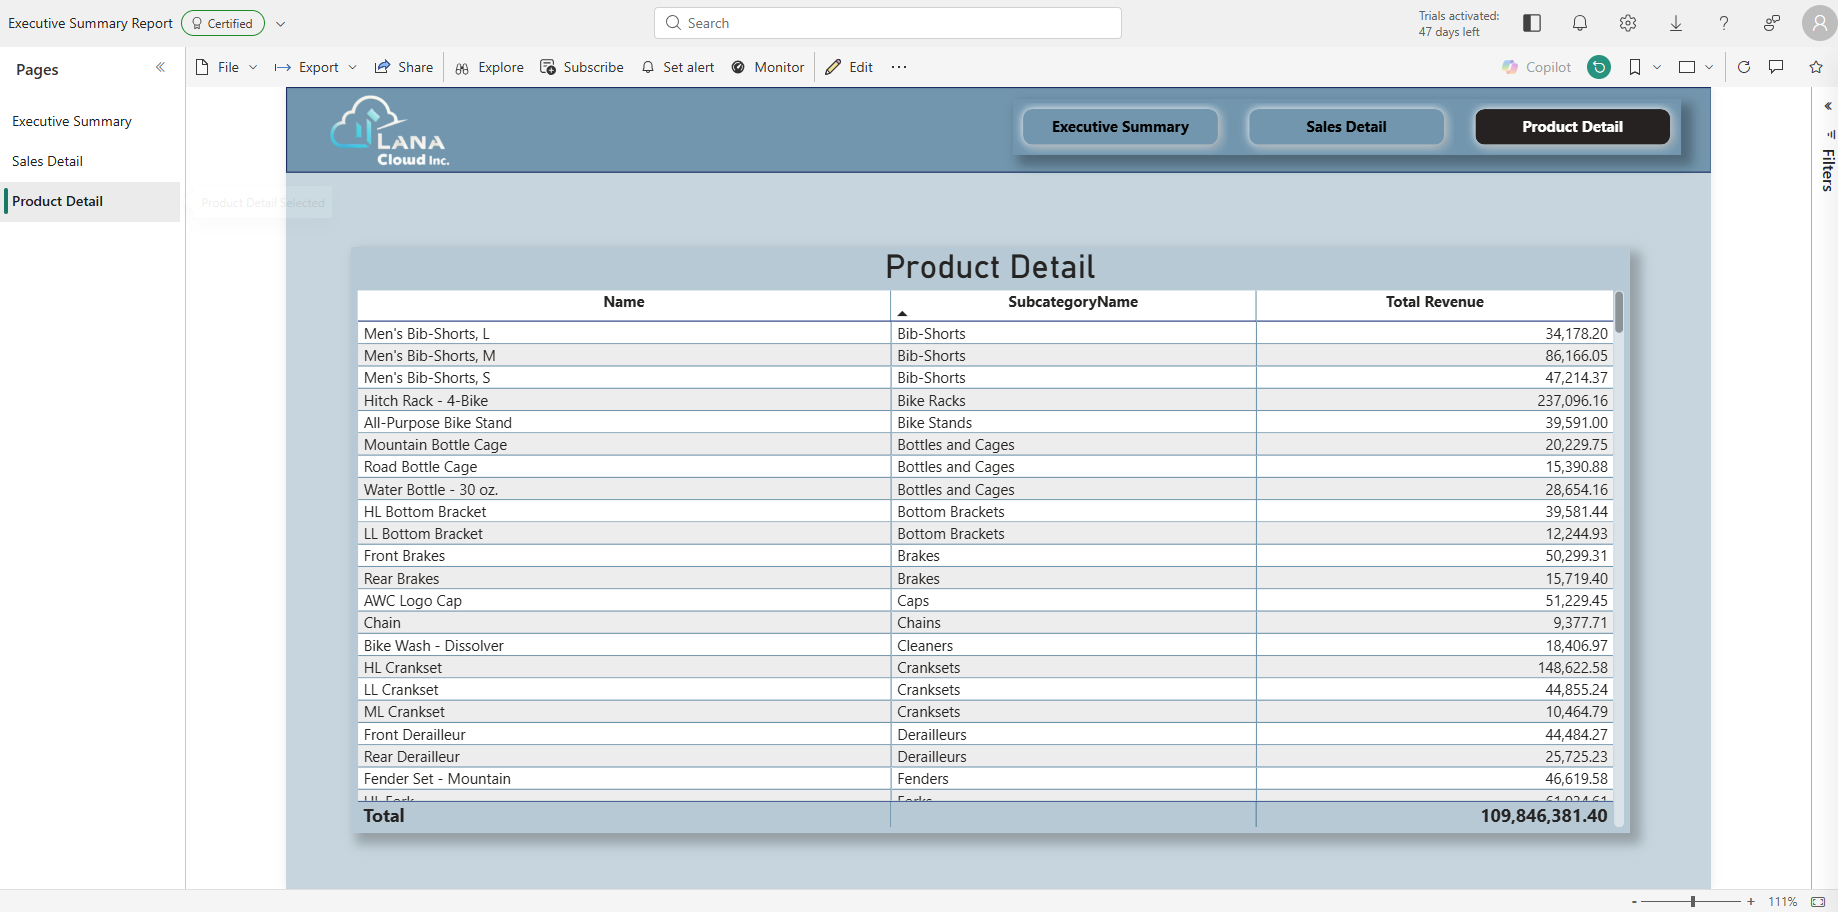Expand the Filters pane arrow

[1828, 106]
